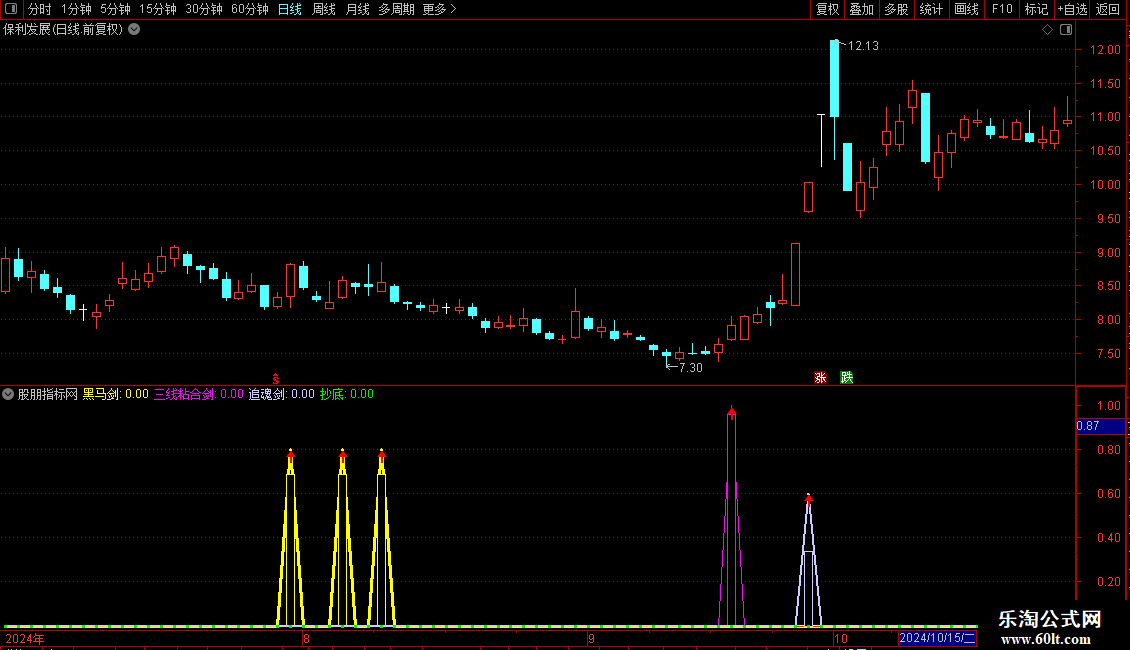Click the magenta 三线粘合剑 signal peak
1130x650 pixels.
click(731, 412)
